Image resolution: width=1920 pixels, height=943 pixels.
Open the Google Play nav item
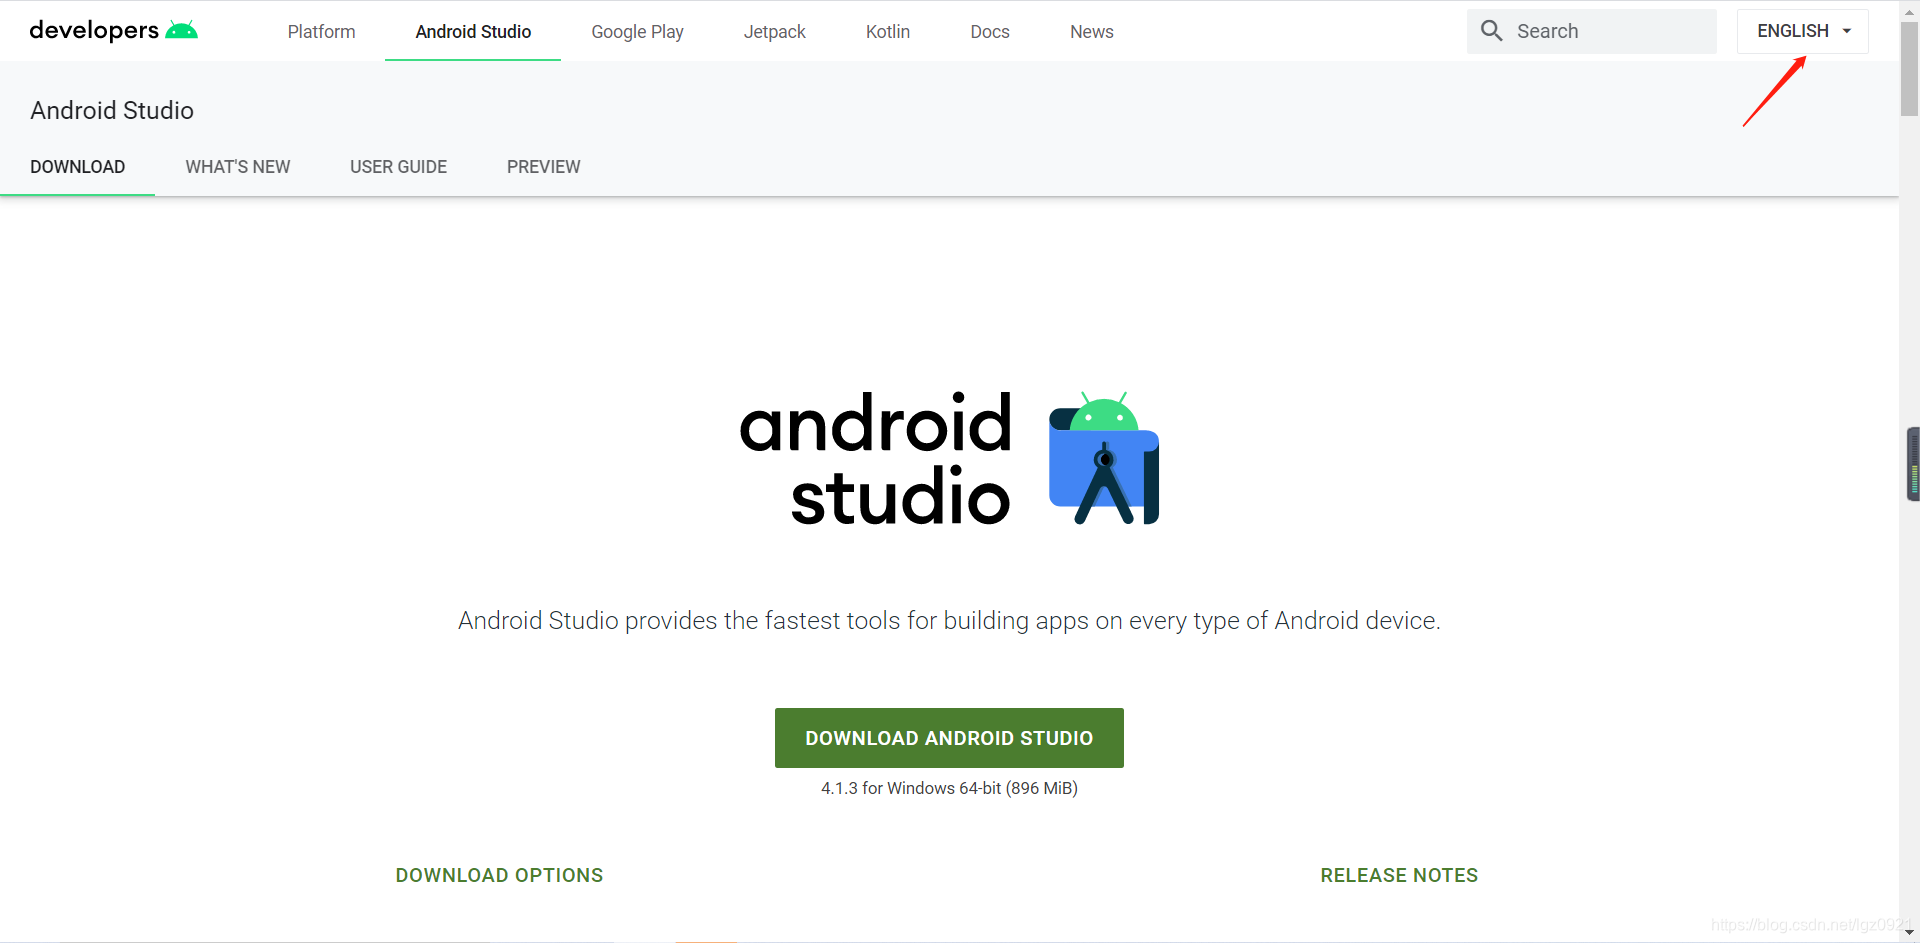637,32
